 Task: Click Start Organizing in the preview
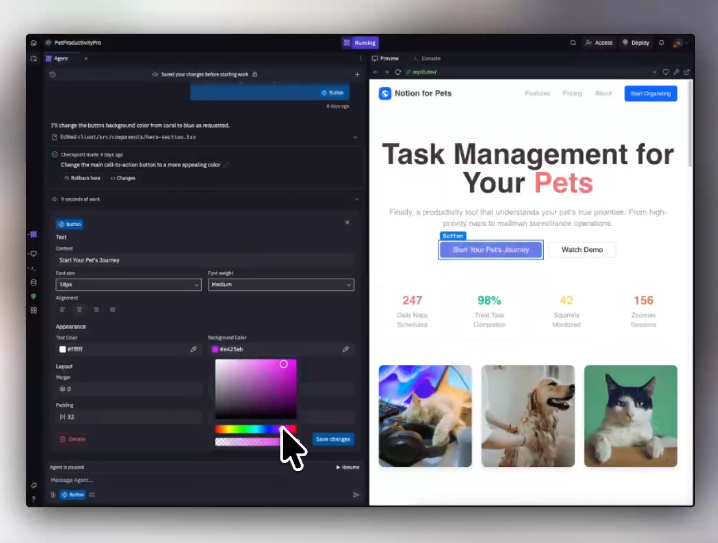tap(651, 93)
